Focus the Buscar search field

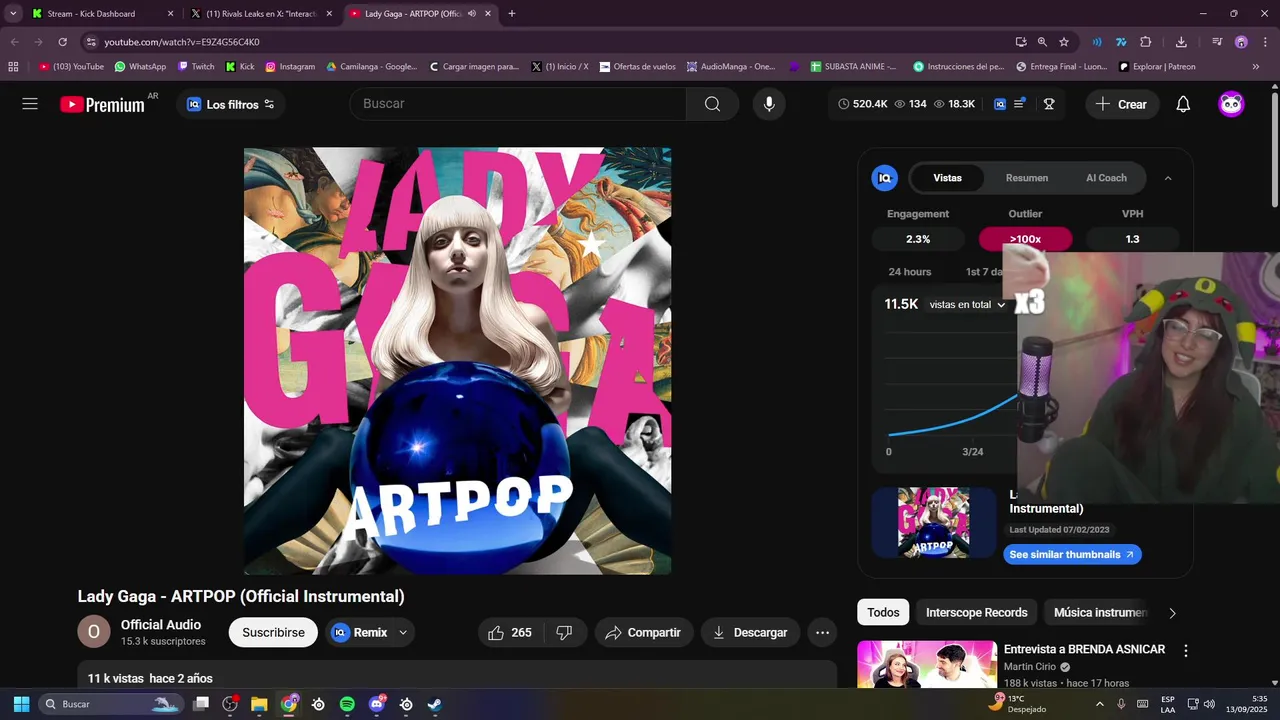point(518,104)
